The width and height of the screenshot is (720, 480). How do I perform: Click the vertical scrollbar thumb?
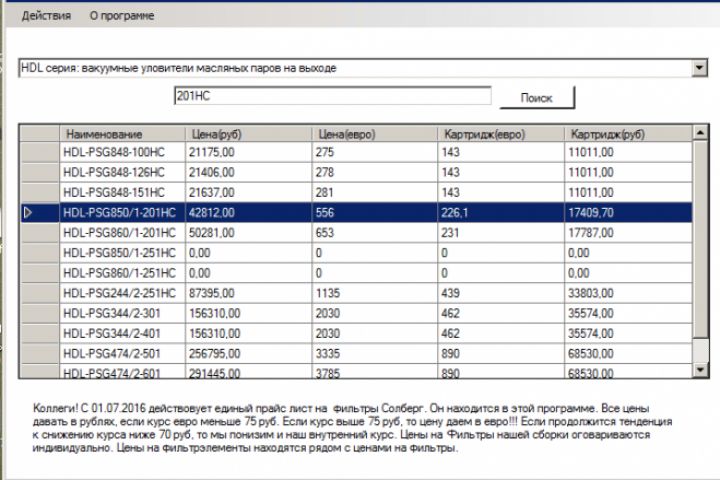tap(700, 239)
